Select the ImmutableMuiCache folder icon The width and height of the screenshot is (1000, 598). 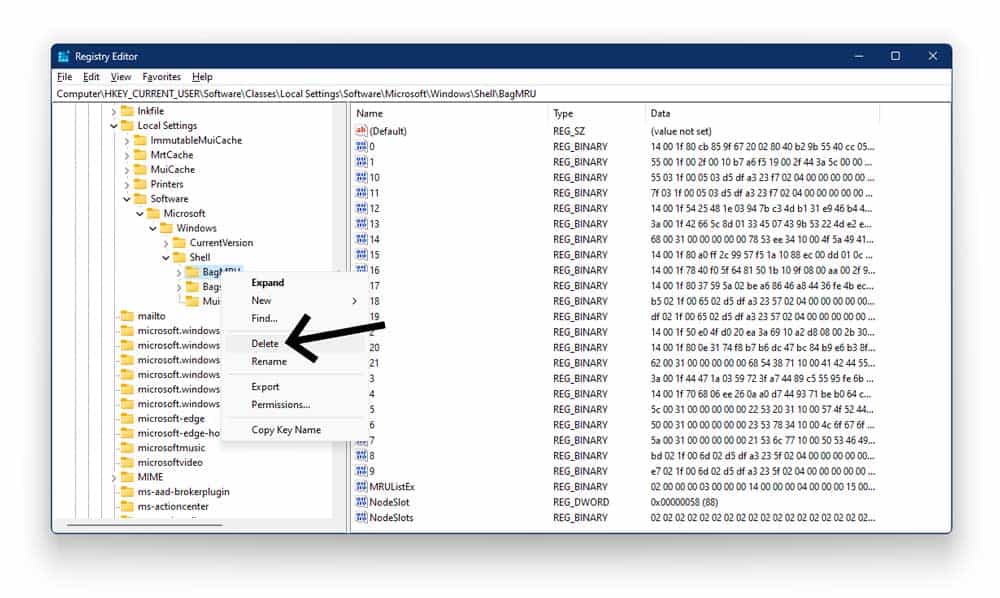click(140, 140)
